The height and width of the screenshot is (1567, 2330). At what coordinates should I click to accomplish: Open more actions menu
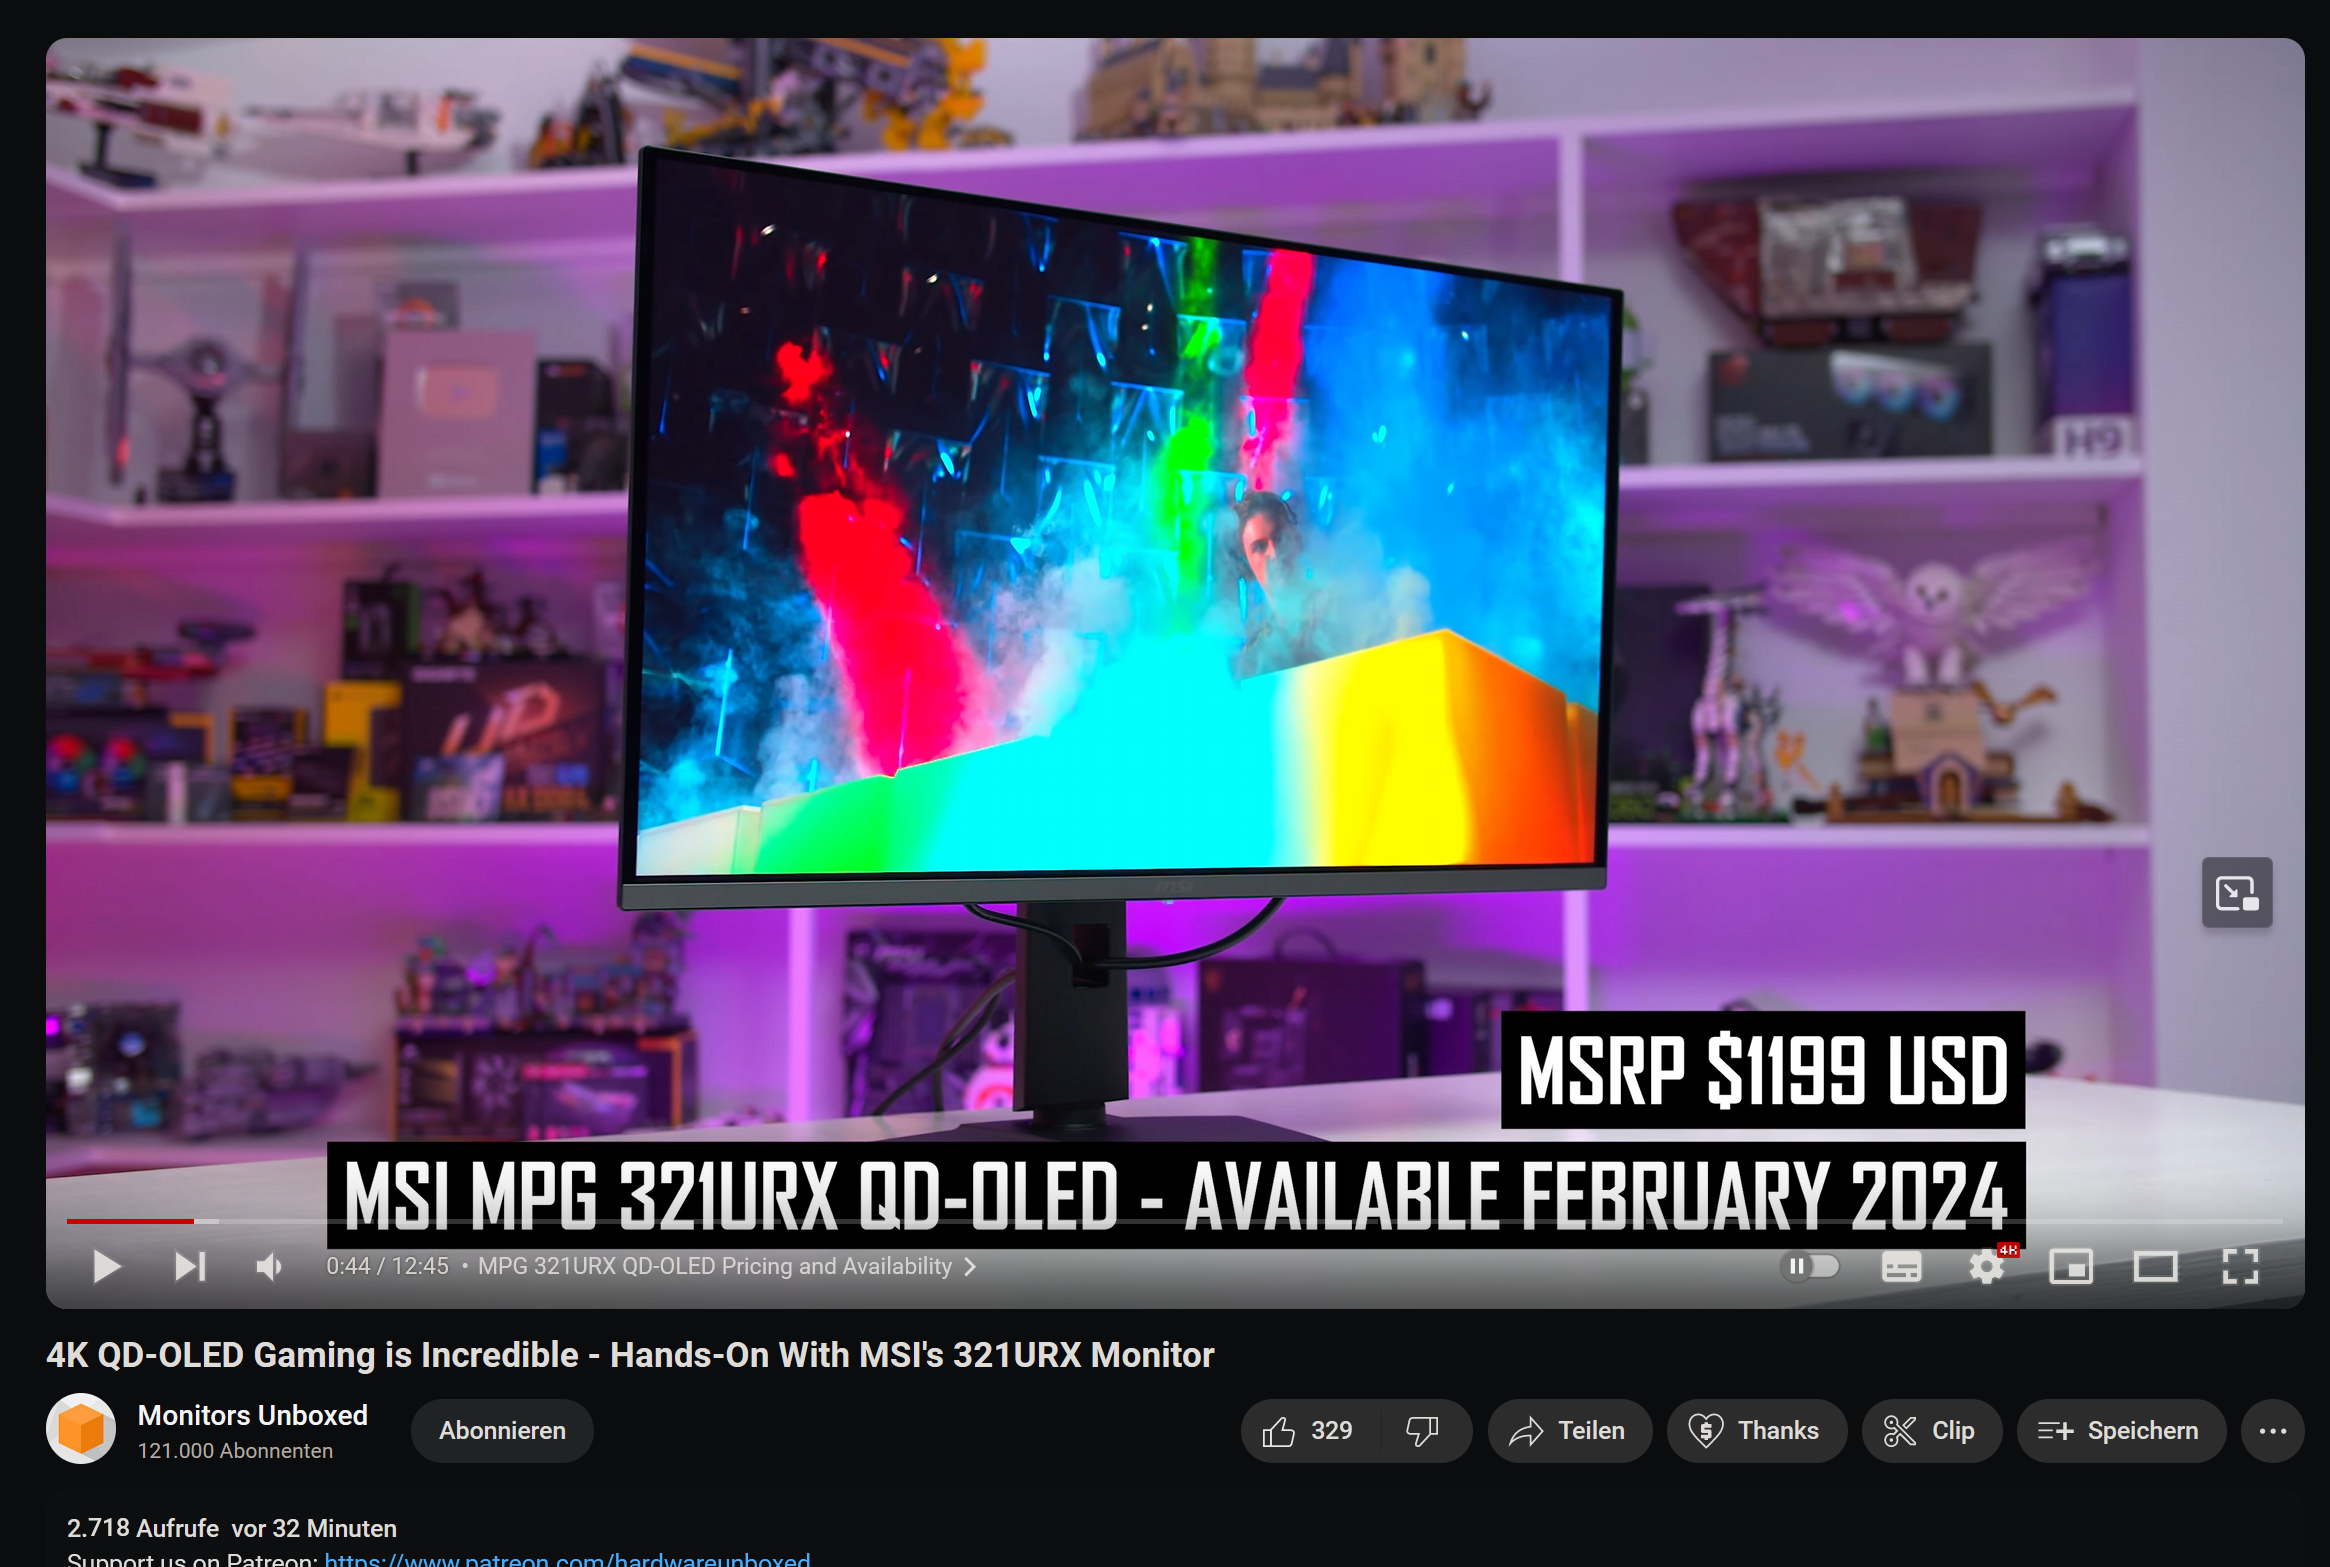[2273, 1431]
